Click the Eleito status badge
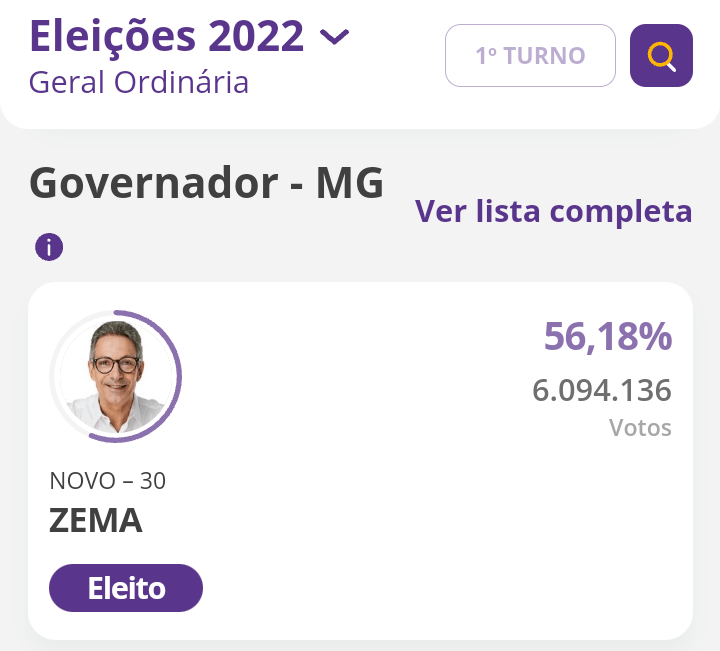 (x=126, y=588)
